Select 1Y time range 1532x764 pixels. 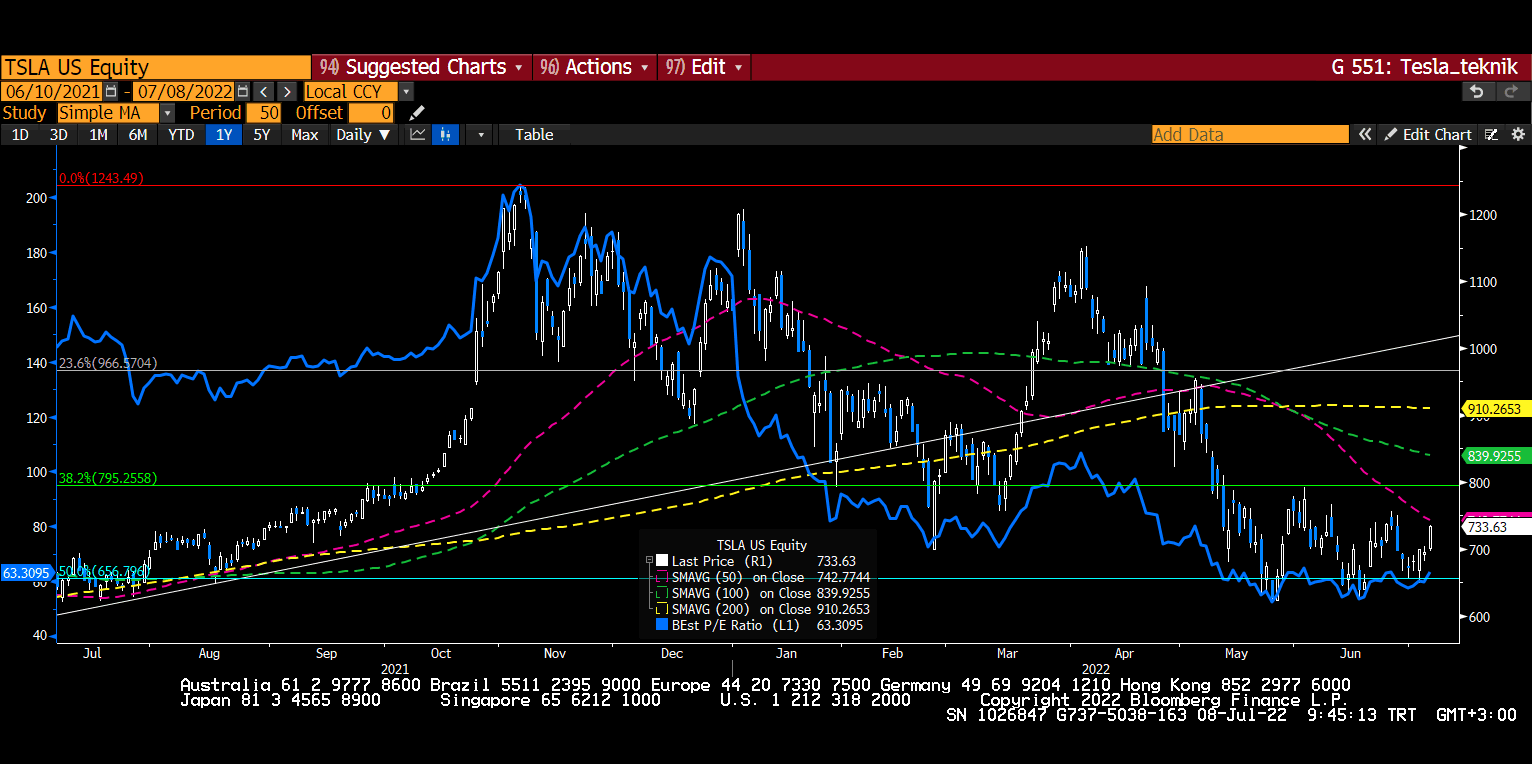point(223,134)
